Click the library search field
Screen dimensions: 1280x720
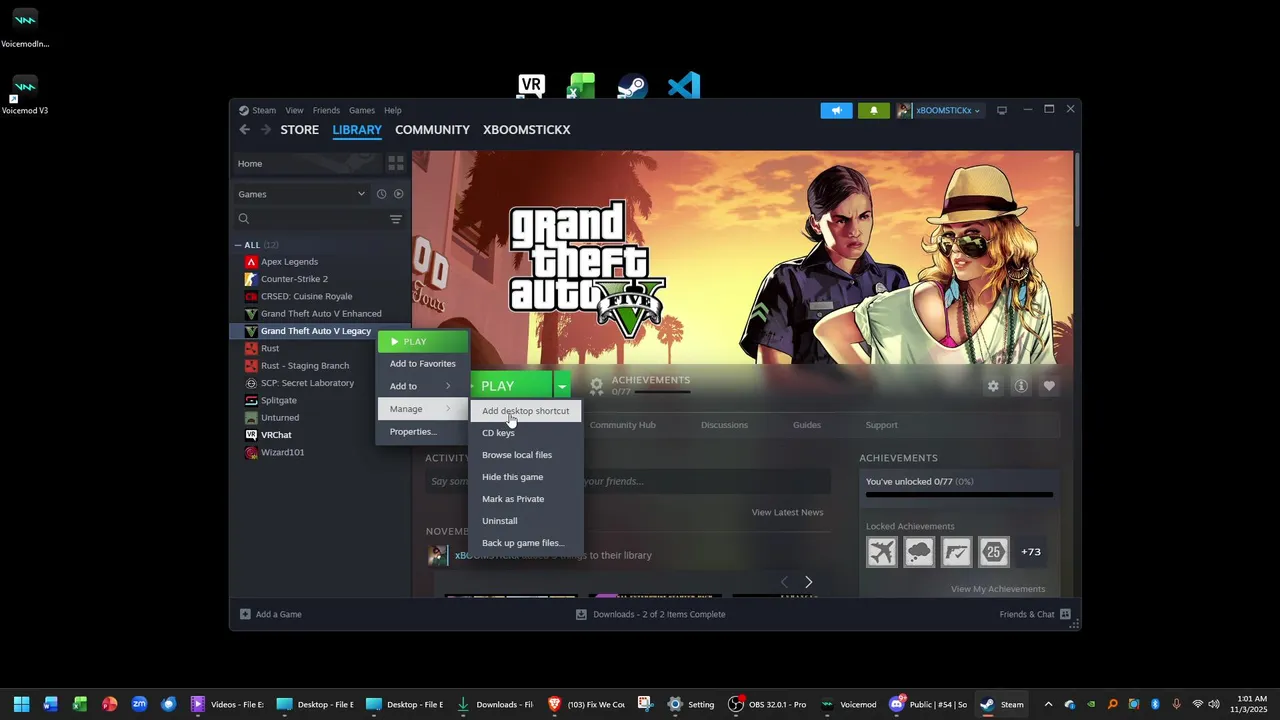point(310,219)
